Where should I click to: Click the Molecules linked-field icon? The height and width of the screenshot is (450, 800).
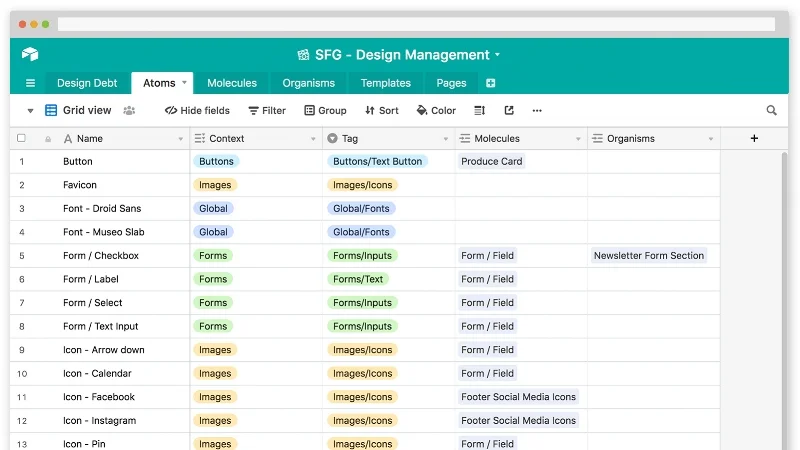465,138
